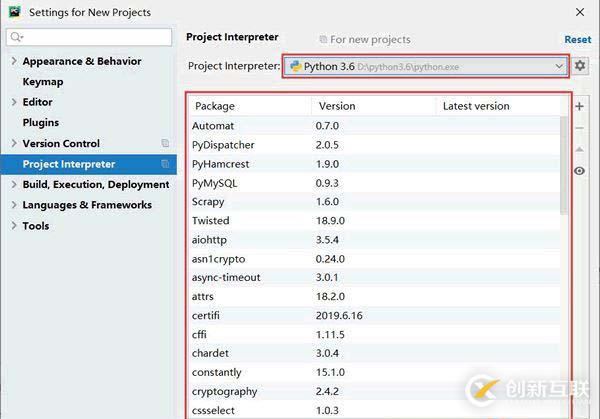Click the copy icon beside Project Interpreter item
The height and width of the screenshot is (419, 600).
pos(165,164)
